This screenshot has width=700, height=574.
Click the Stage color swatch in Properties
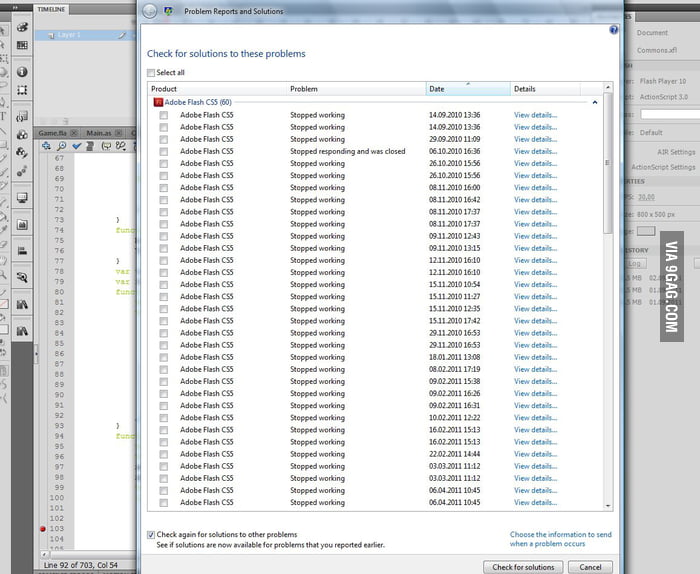646,231
